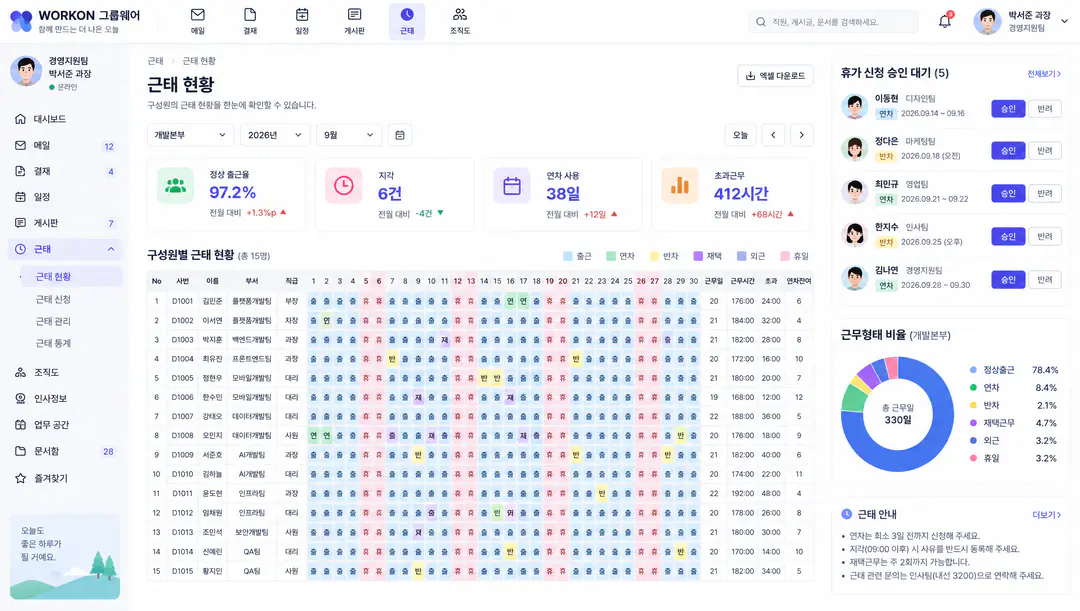Open the 개발본부 department dropdown
Image resolution: width=1080 pixels, height=611 pixels.
tap(190, 135)
